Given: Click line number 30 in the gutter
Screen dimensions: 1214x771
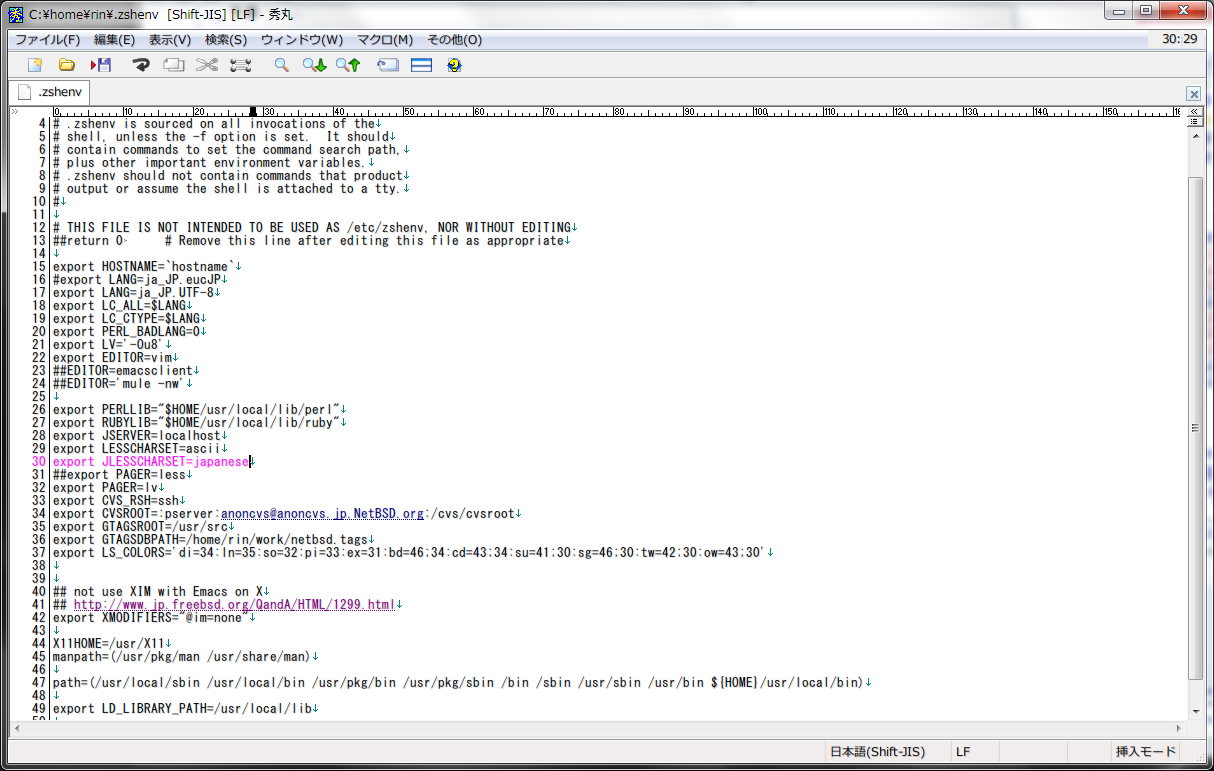Looking at the screenshot, I should [x=39, y=461].
